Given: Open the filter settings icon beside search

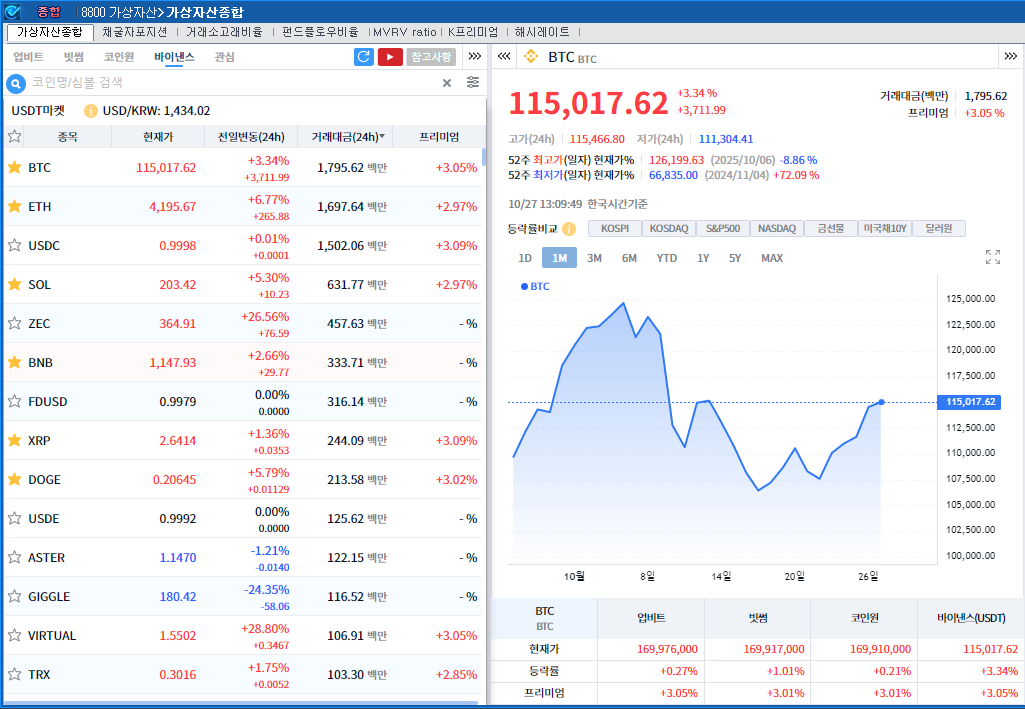Looking at the screenshot, I should [473, 84].
